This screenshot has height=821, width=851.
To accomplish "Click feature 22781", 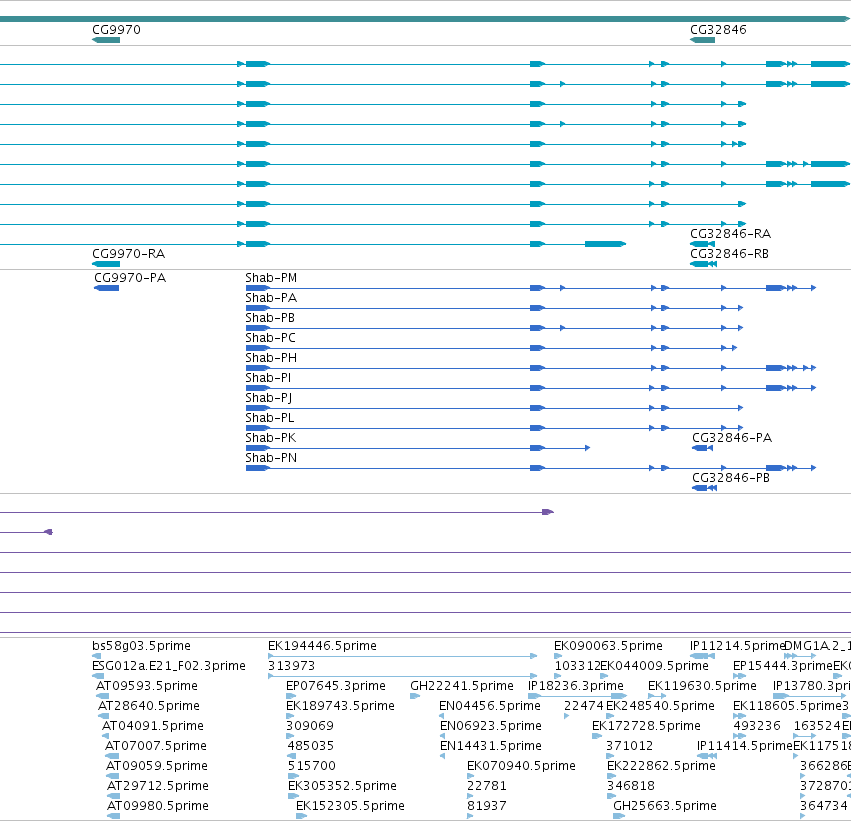I will pyautogui.click(x=487, y=786).
